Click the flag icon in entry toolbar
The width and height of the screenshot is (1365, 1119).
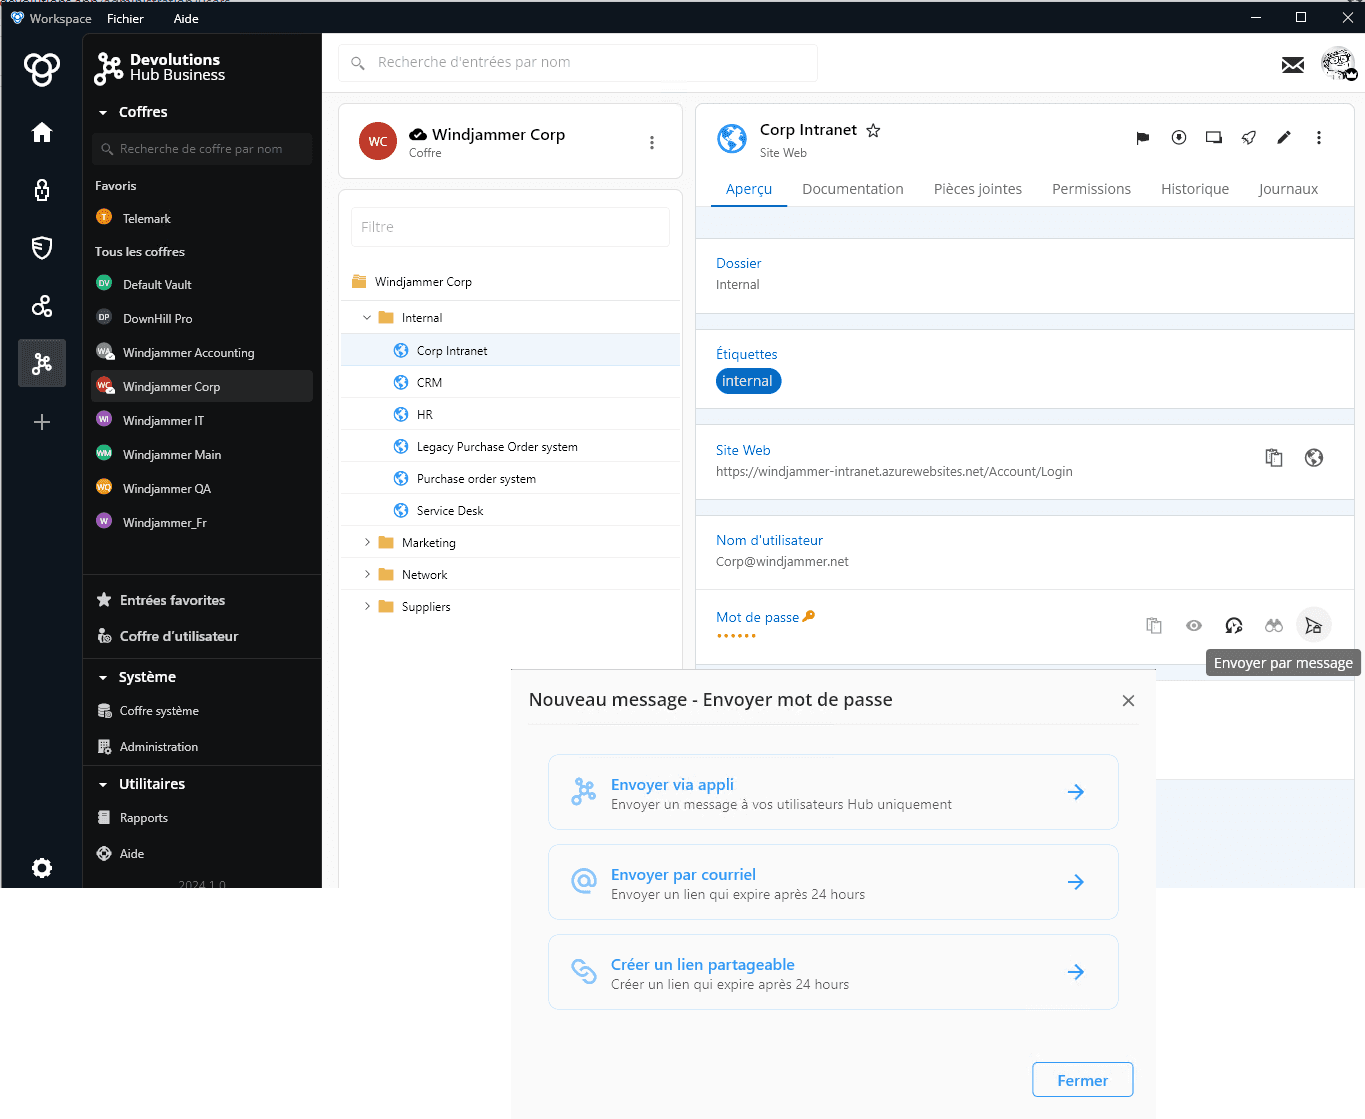click(1142, 138)
